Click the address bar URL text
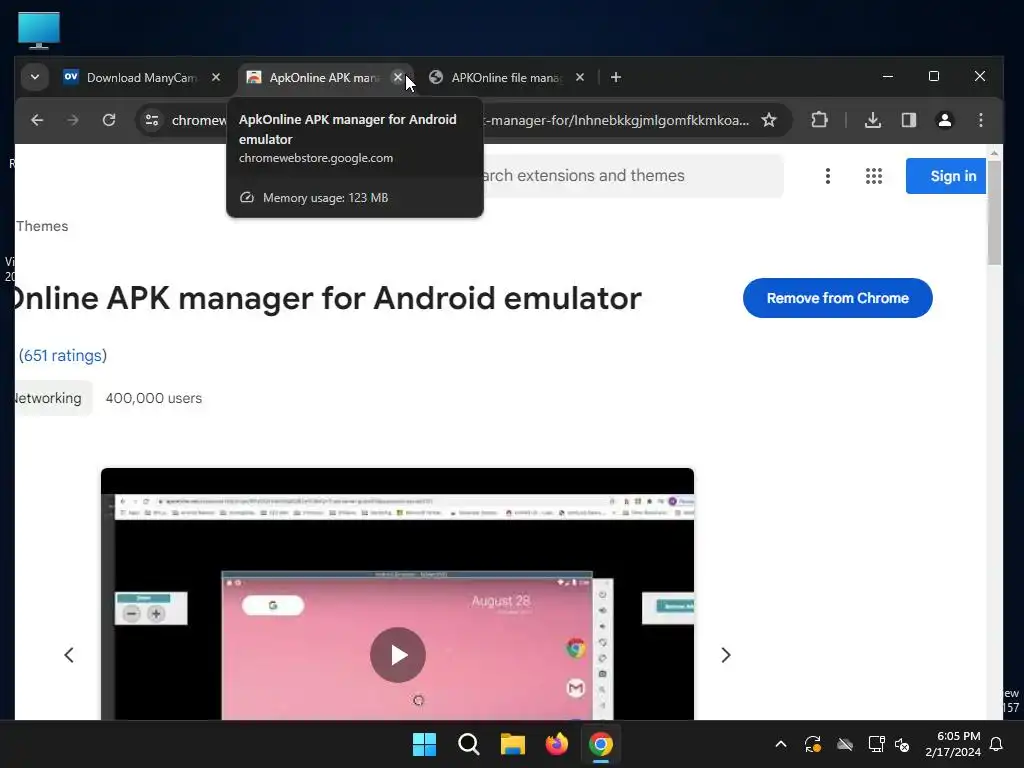 pos(616,120)
